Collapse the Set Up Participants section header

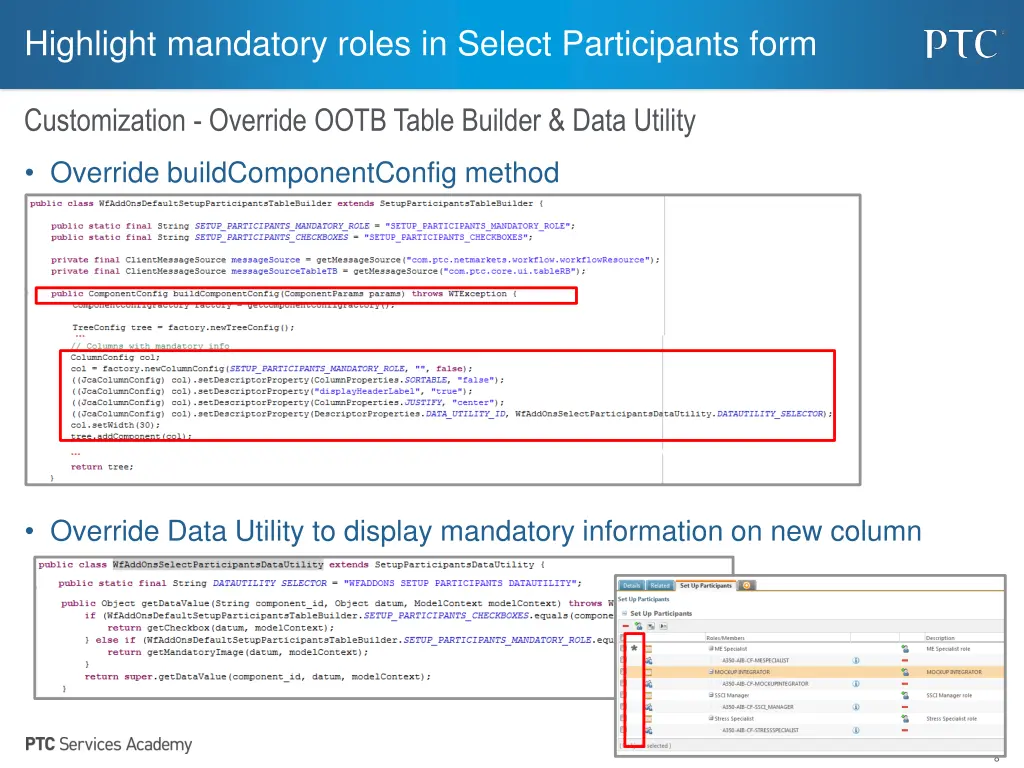coord(624,613)
